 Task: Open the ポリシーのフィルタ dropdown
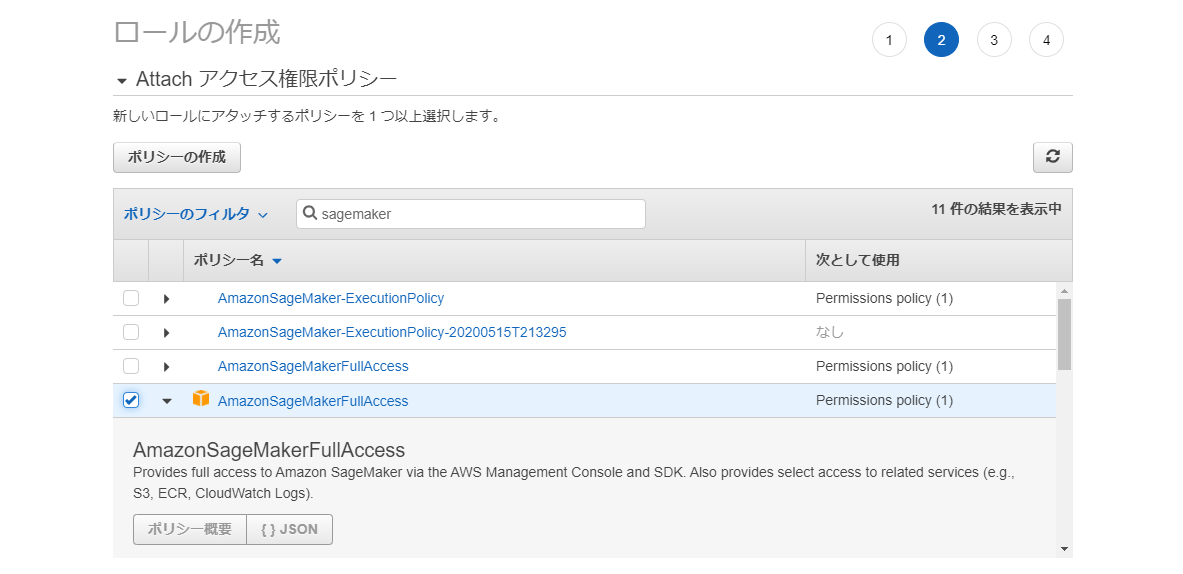pos(195,214)
